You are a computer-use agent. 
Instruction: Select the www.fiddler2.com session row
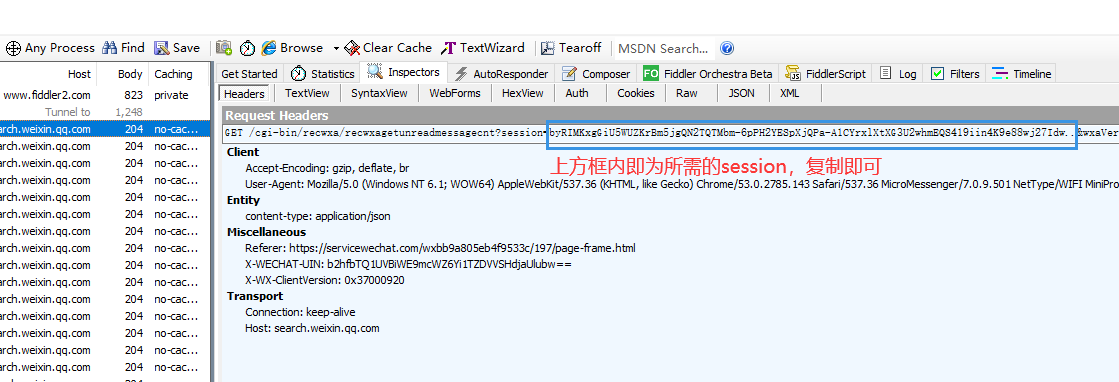pyautogui.click(x=105, y=95)
